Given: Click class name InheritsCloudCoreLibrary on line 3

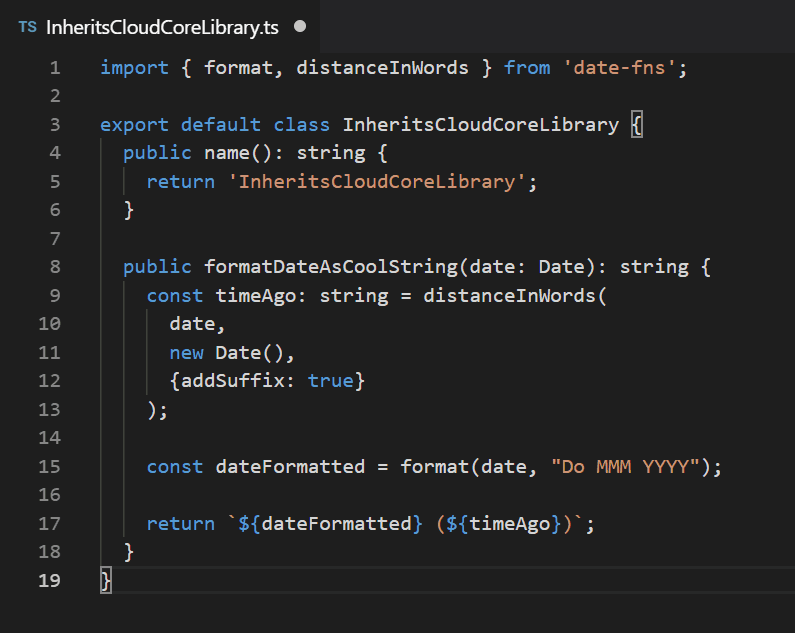Looking at the screenshot, I should (481, 125).
